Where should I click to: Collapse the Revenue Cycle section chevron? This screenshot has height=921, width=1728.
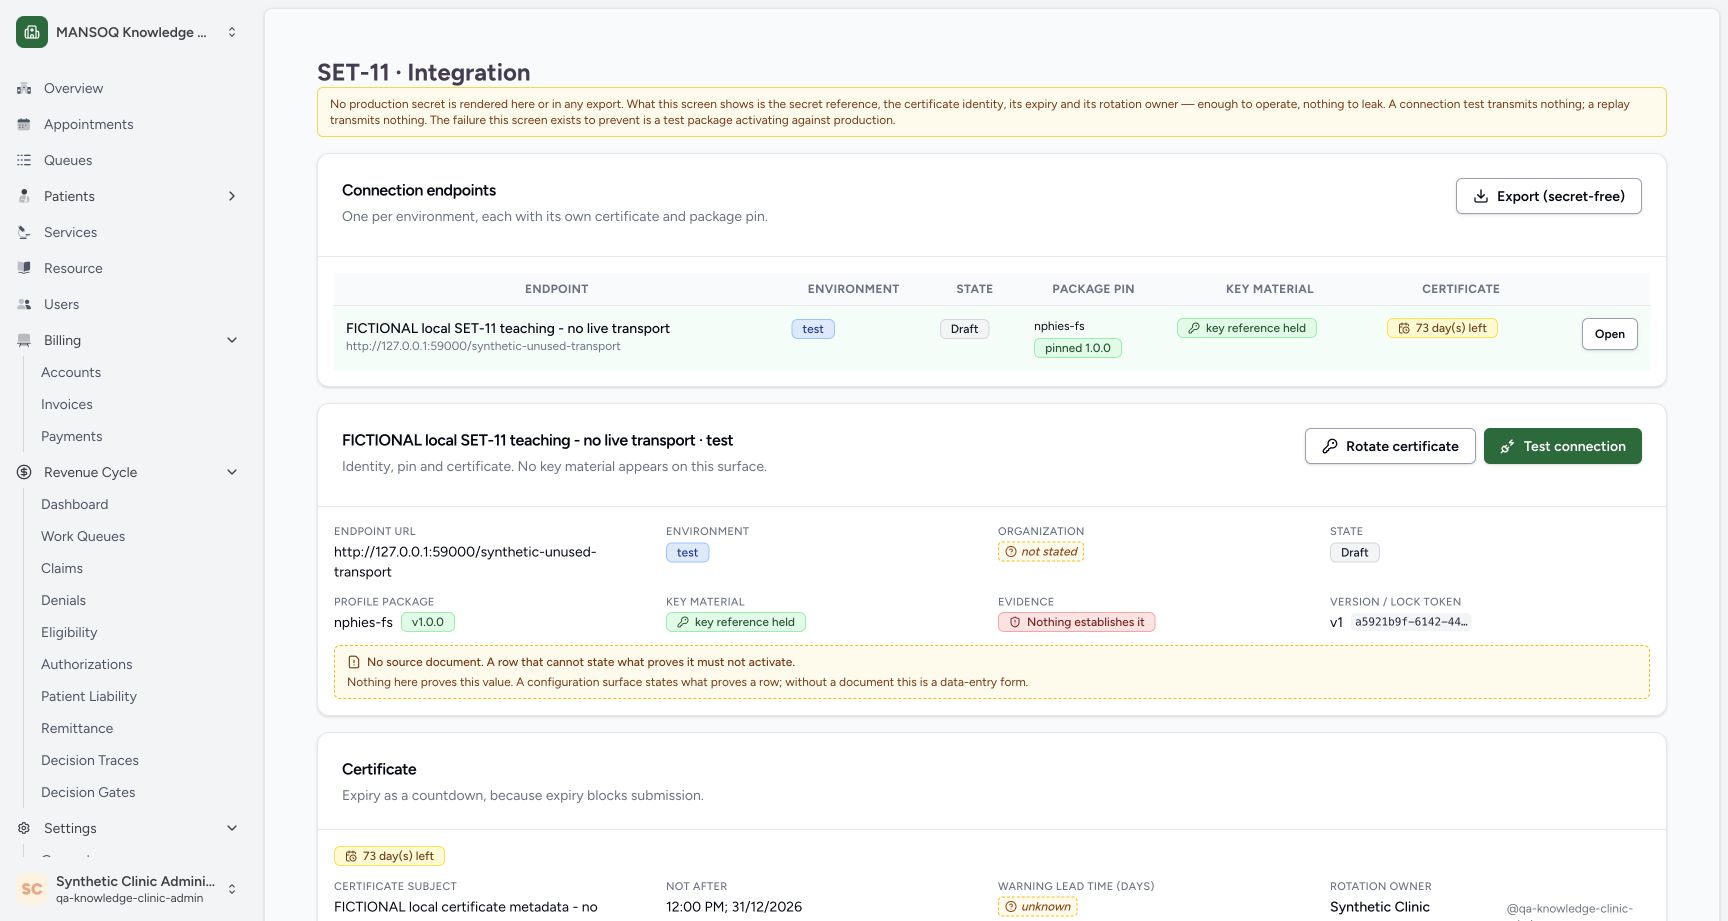click(232, 472)
